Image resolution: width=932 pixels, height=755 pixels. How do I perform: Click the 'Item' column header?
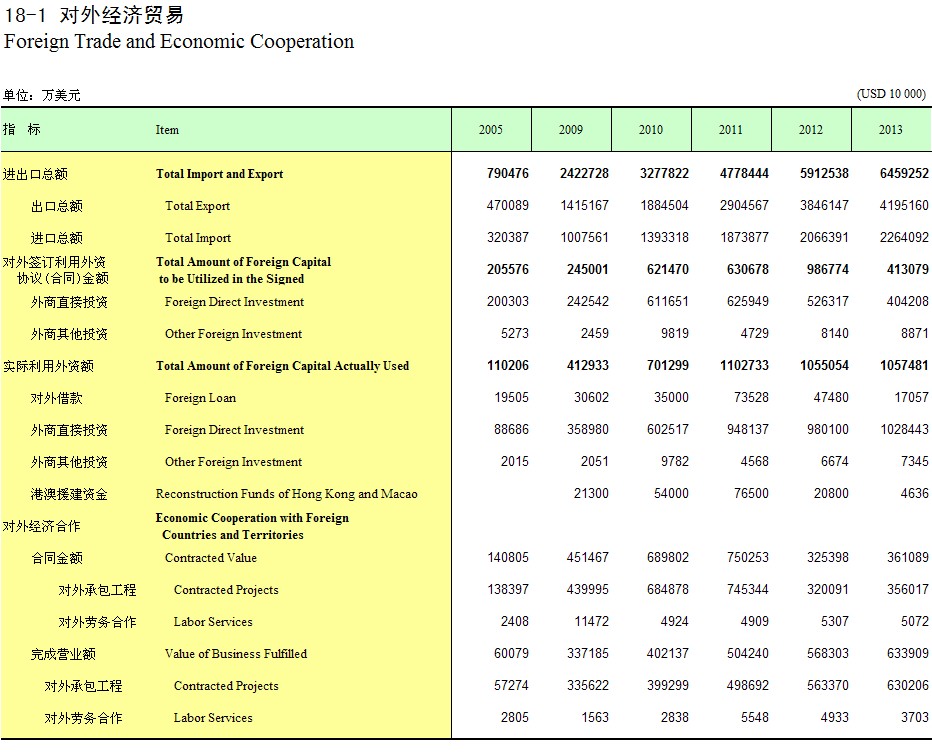(167, 130)
